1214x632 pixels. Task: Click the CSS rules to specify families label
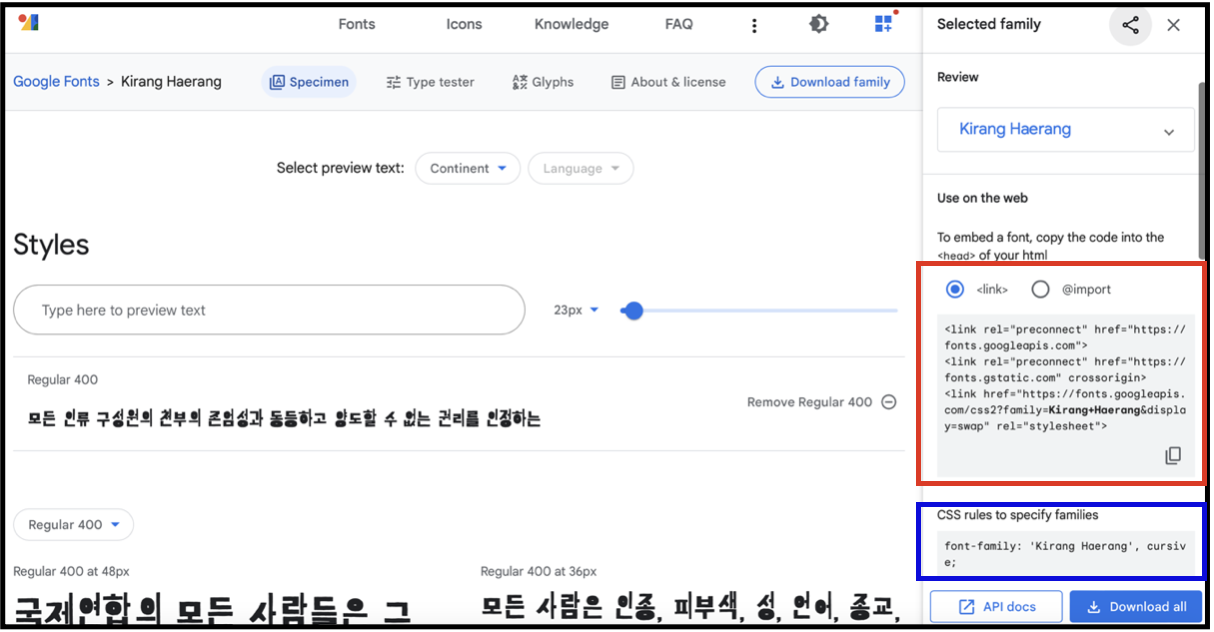pos(1018,515)
